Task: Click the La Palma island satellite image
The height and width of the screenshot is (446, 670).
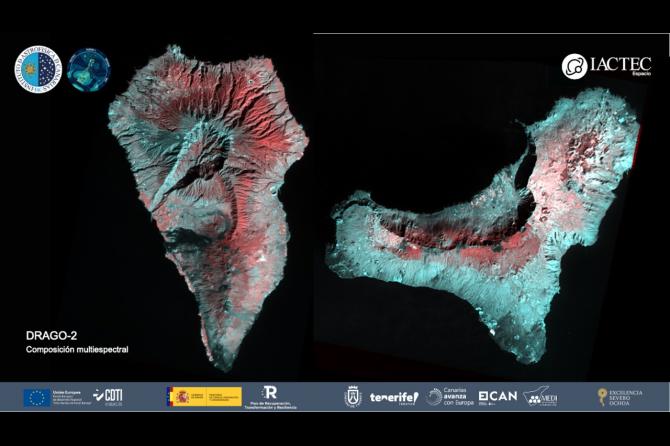Action: click(208, 207)
